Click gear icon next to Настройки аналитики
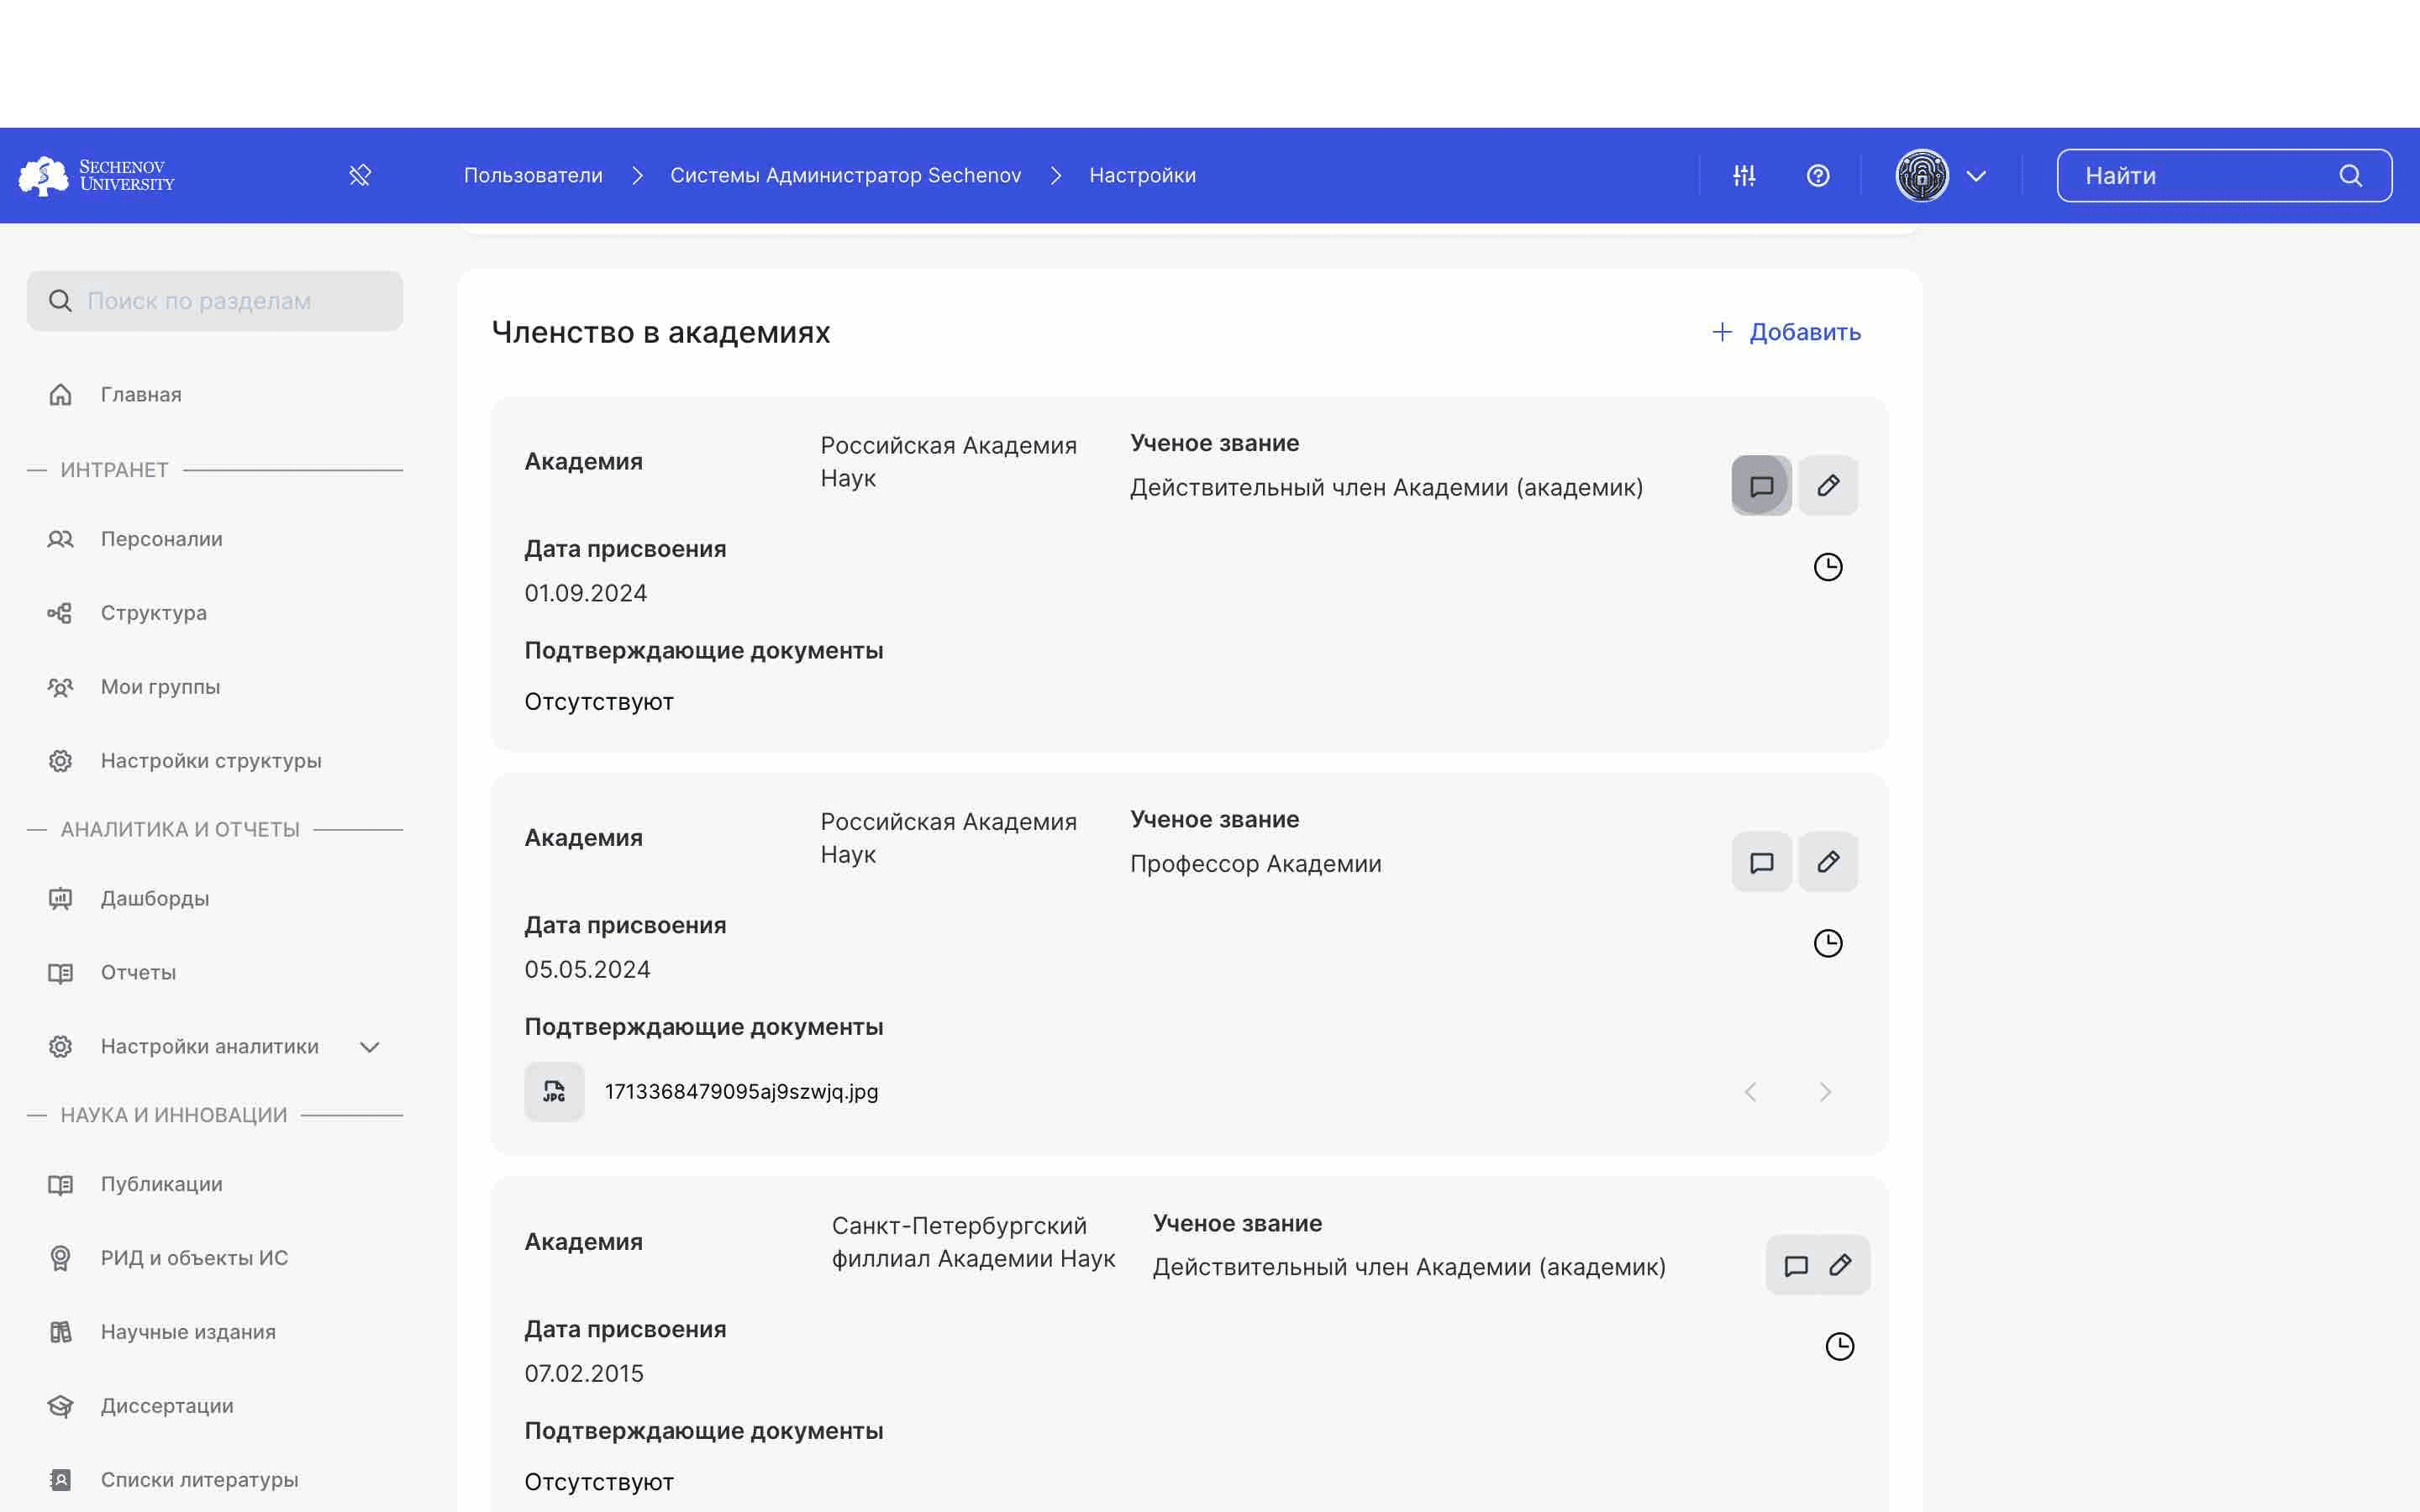The width and height of the screenshot is (2420, 1512). click(60, 1047)
